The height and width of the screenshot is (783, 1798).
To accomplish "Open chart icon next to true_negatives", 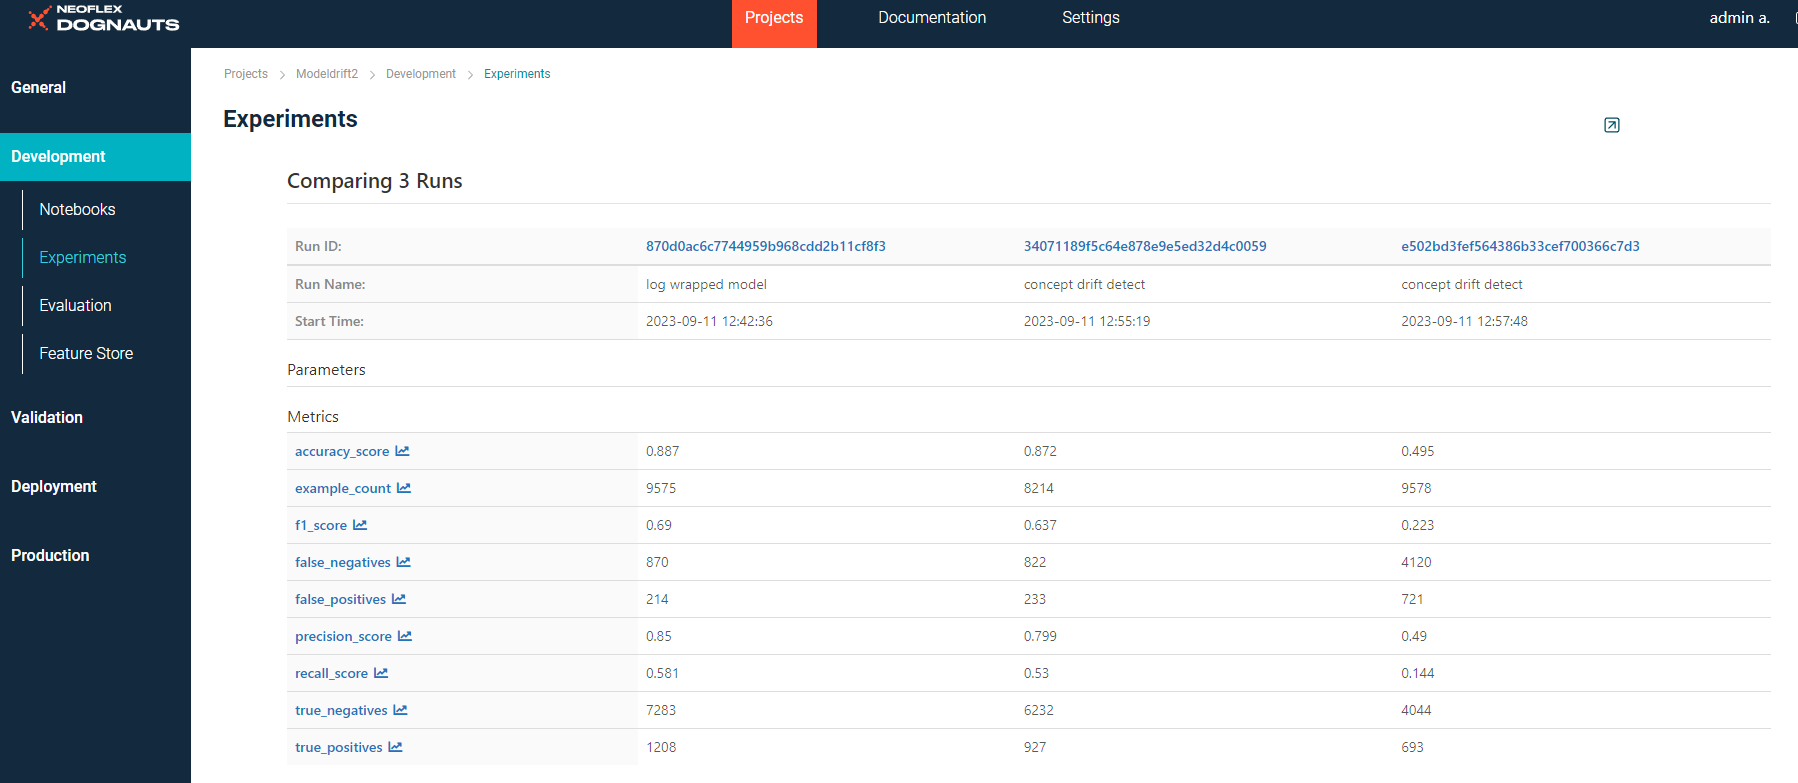I will 401,710.
